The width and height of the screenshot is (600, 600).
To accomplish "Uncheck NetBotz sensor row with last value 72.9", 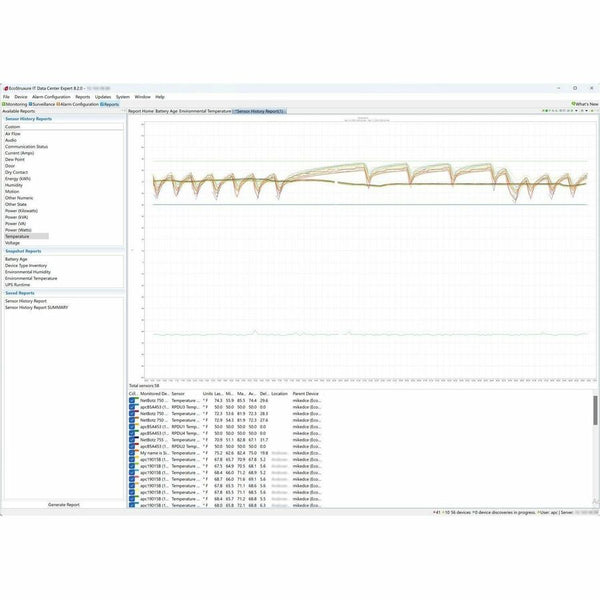I will [132, 420].
